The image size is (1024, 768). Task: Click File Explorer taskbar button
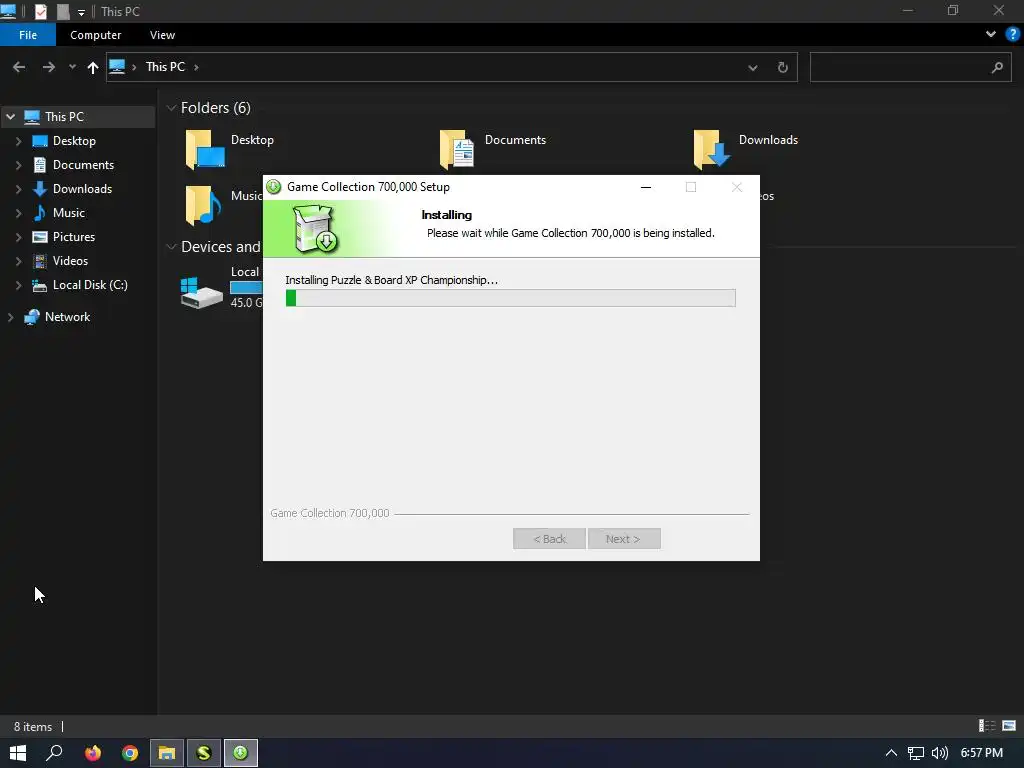point(167,753)
